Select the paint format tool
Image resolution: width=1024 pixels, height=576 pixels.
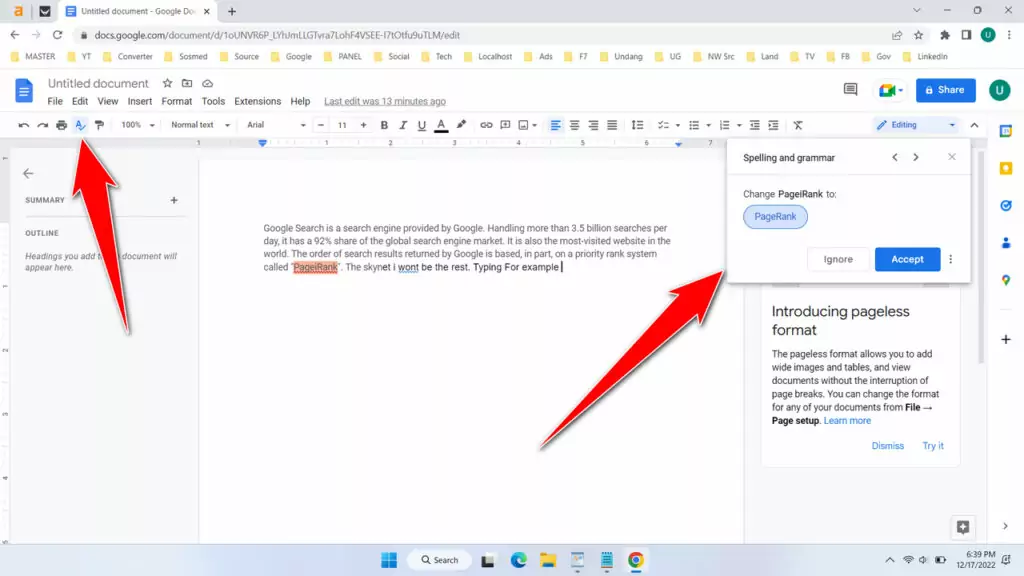pos(99,125)
